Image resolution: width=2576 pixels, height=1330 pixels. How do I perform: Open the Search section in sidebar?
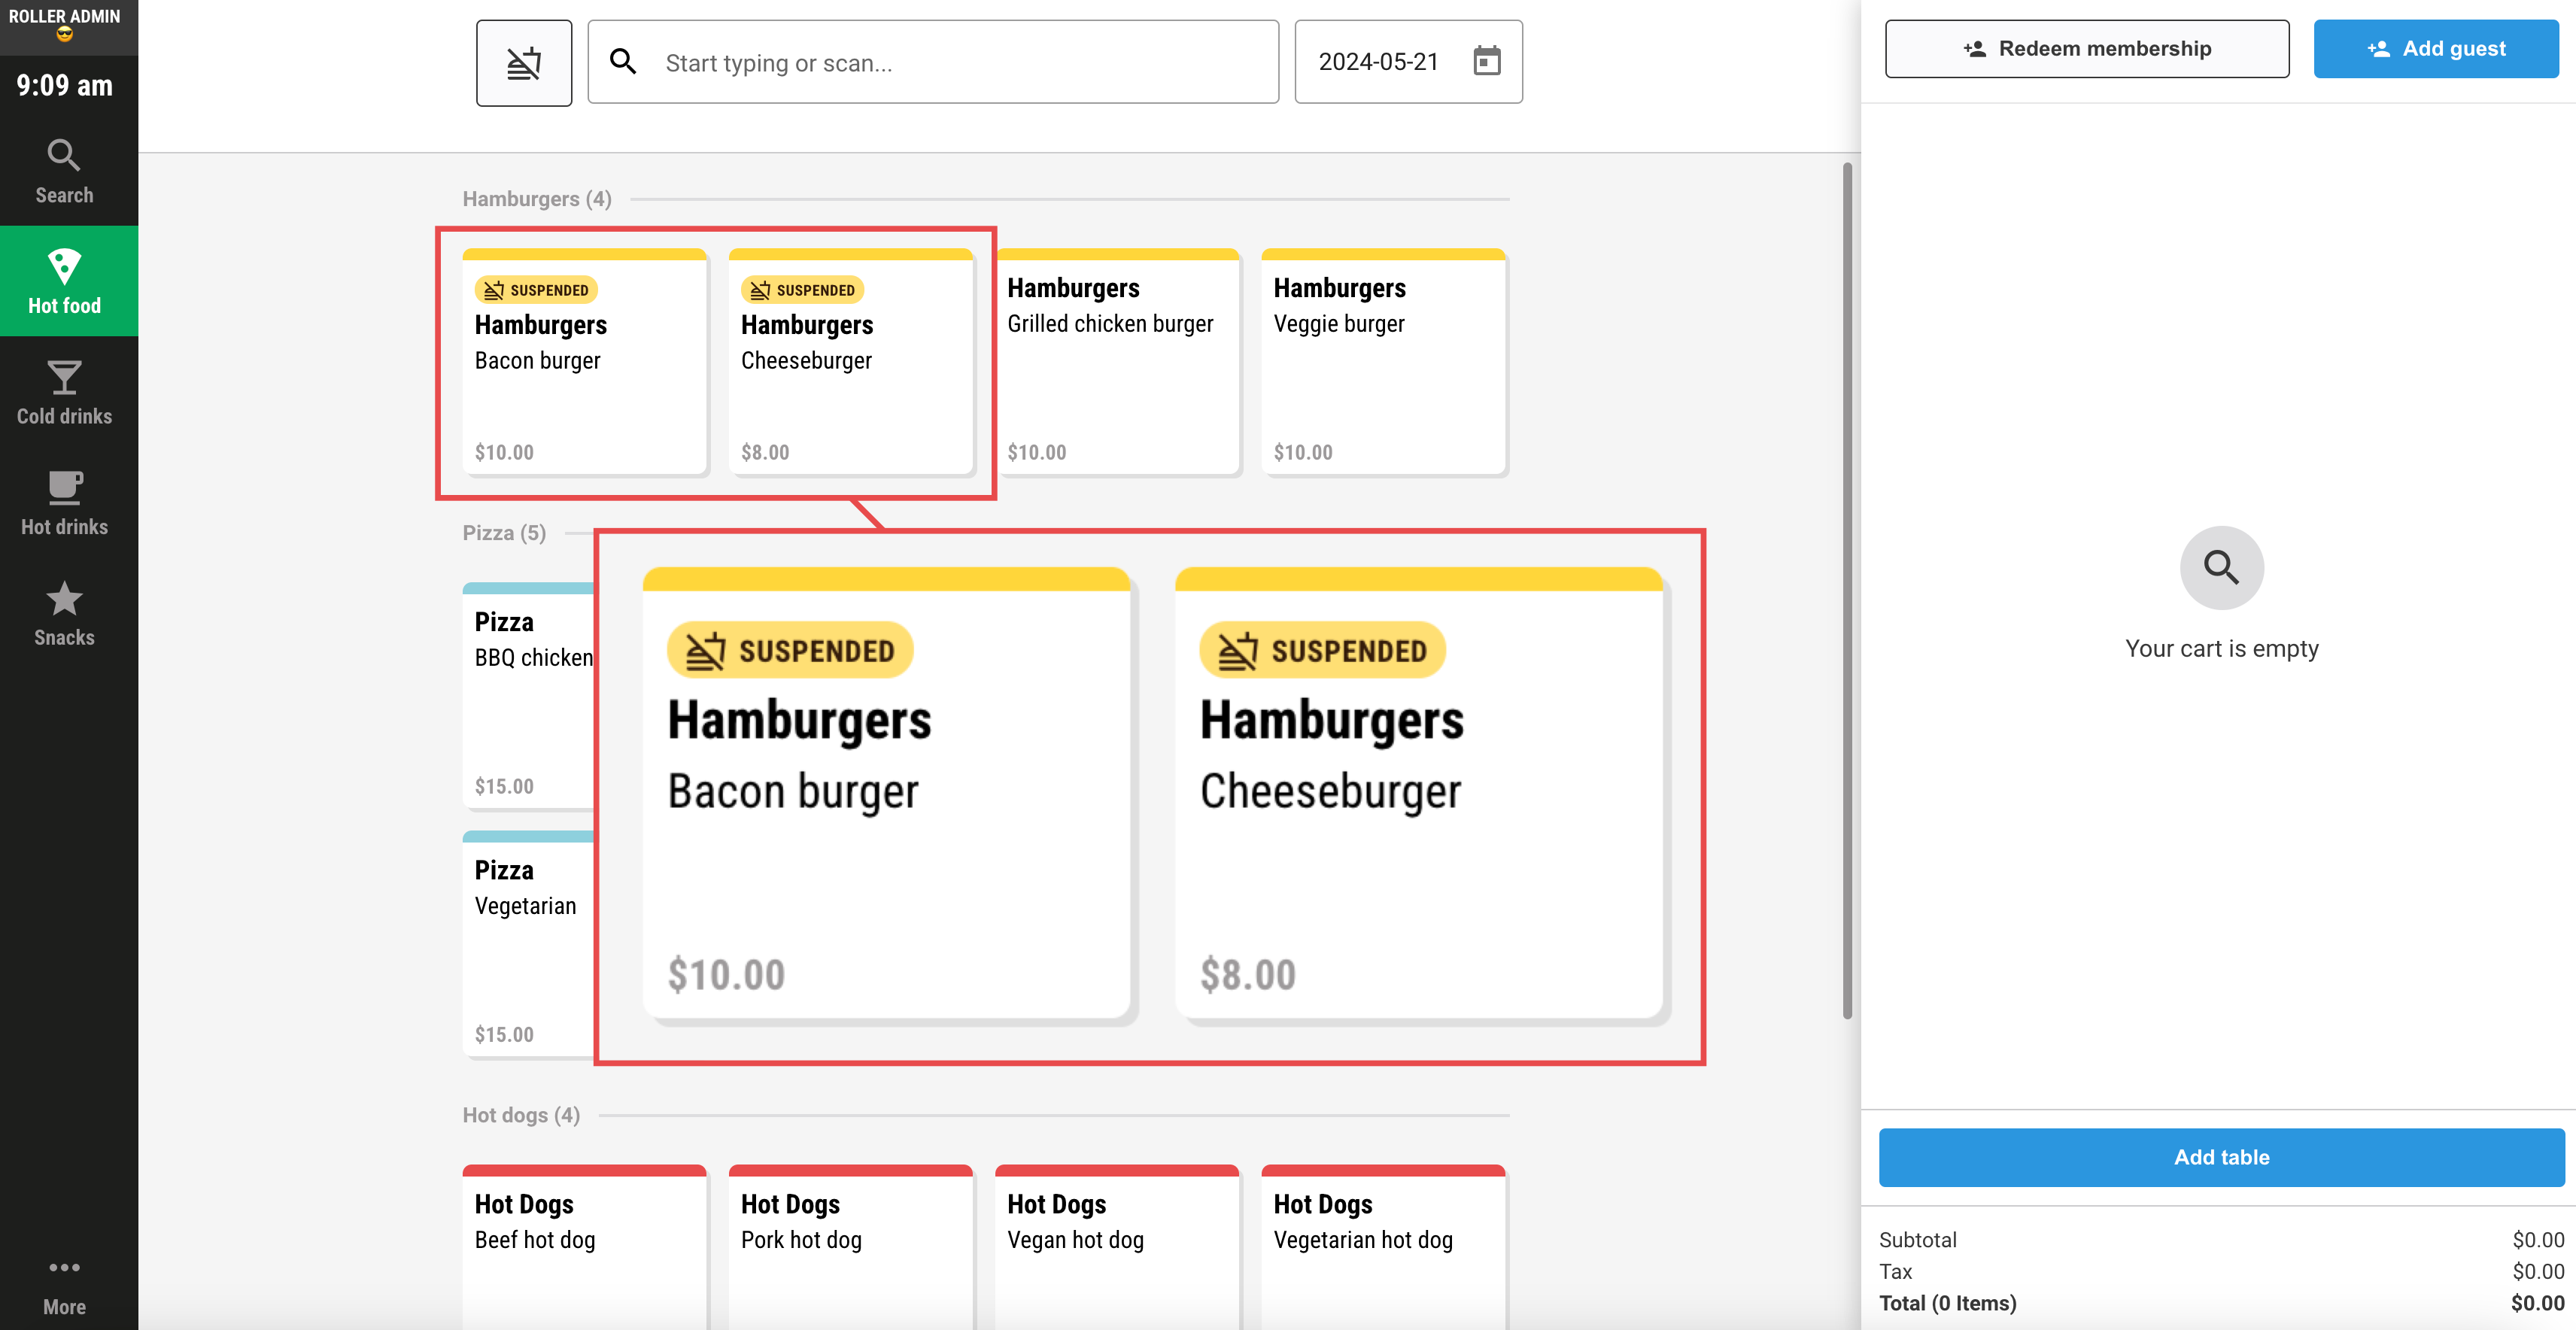(x=64, y=171)
